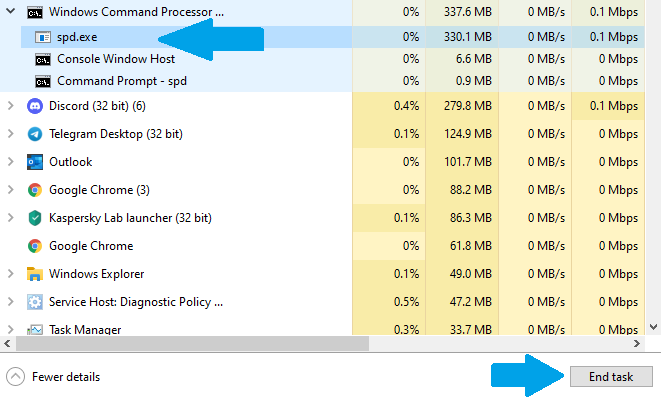Expand the Telegram Desktop process entry
The height and width of the screenshot is (401, 661).
pyautogui.click(x=11, y=134)
